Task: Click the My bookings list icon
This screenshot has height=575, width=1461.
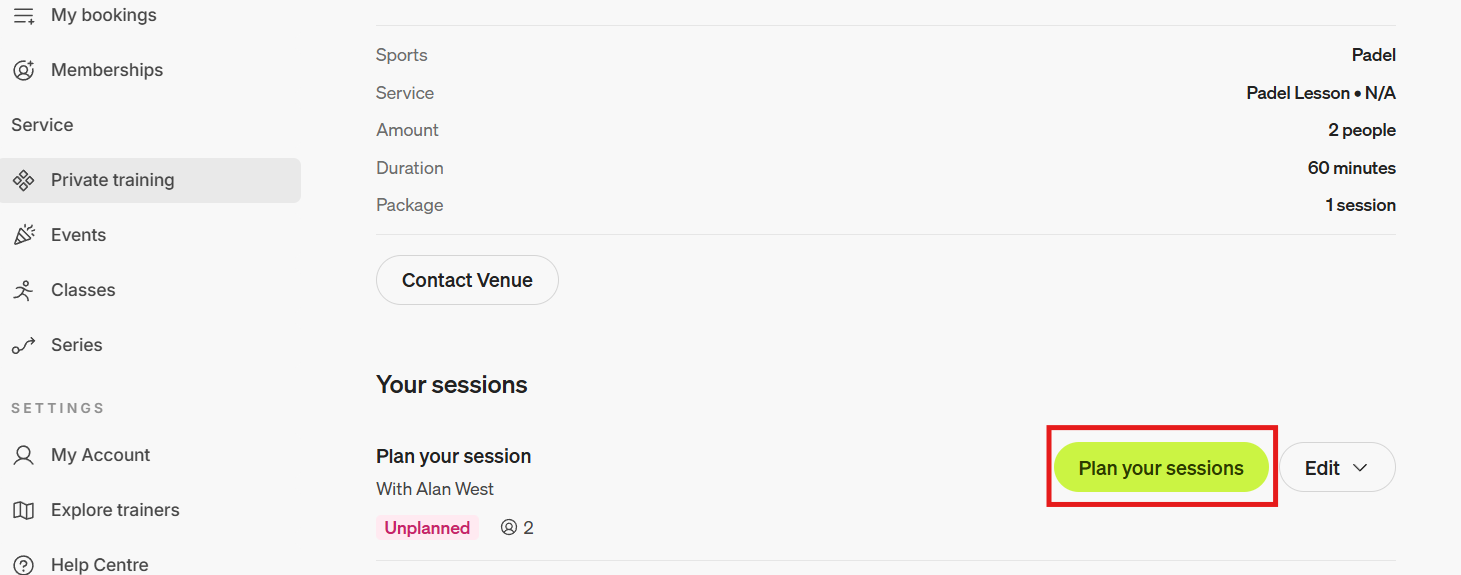Action: coord(23,16)
